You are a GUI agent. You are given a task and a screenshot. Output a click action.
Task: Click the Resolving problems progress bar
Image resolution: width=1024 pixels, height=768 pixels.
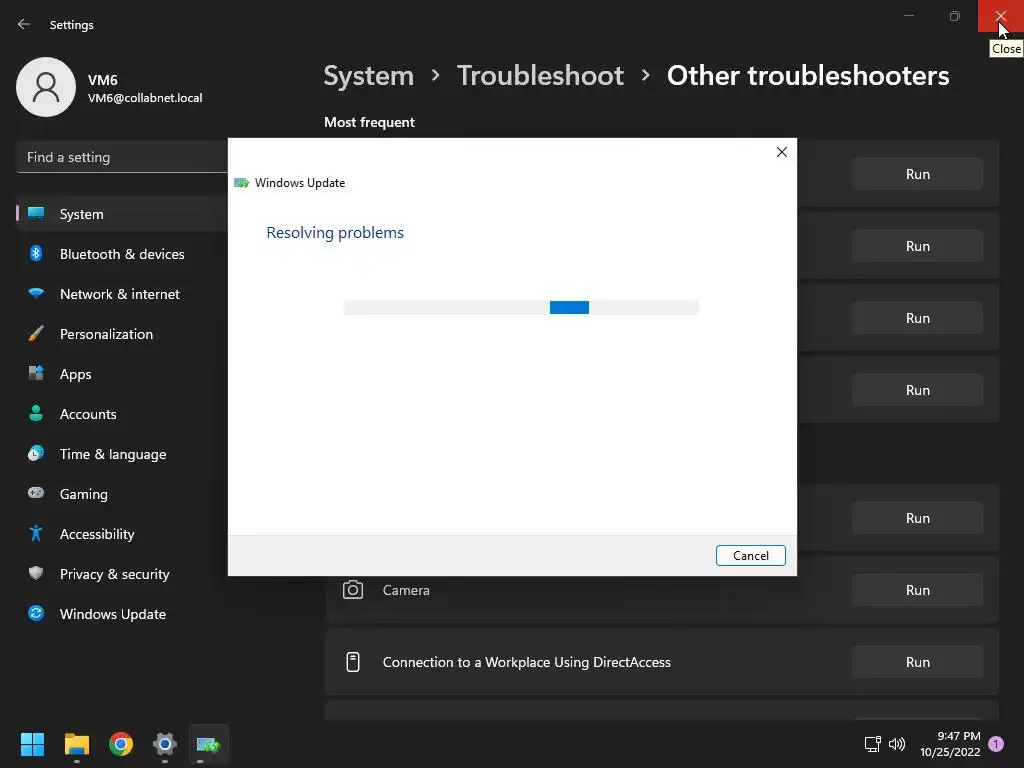(521, 308)
